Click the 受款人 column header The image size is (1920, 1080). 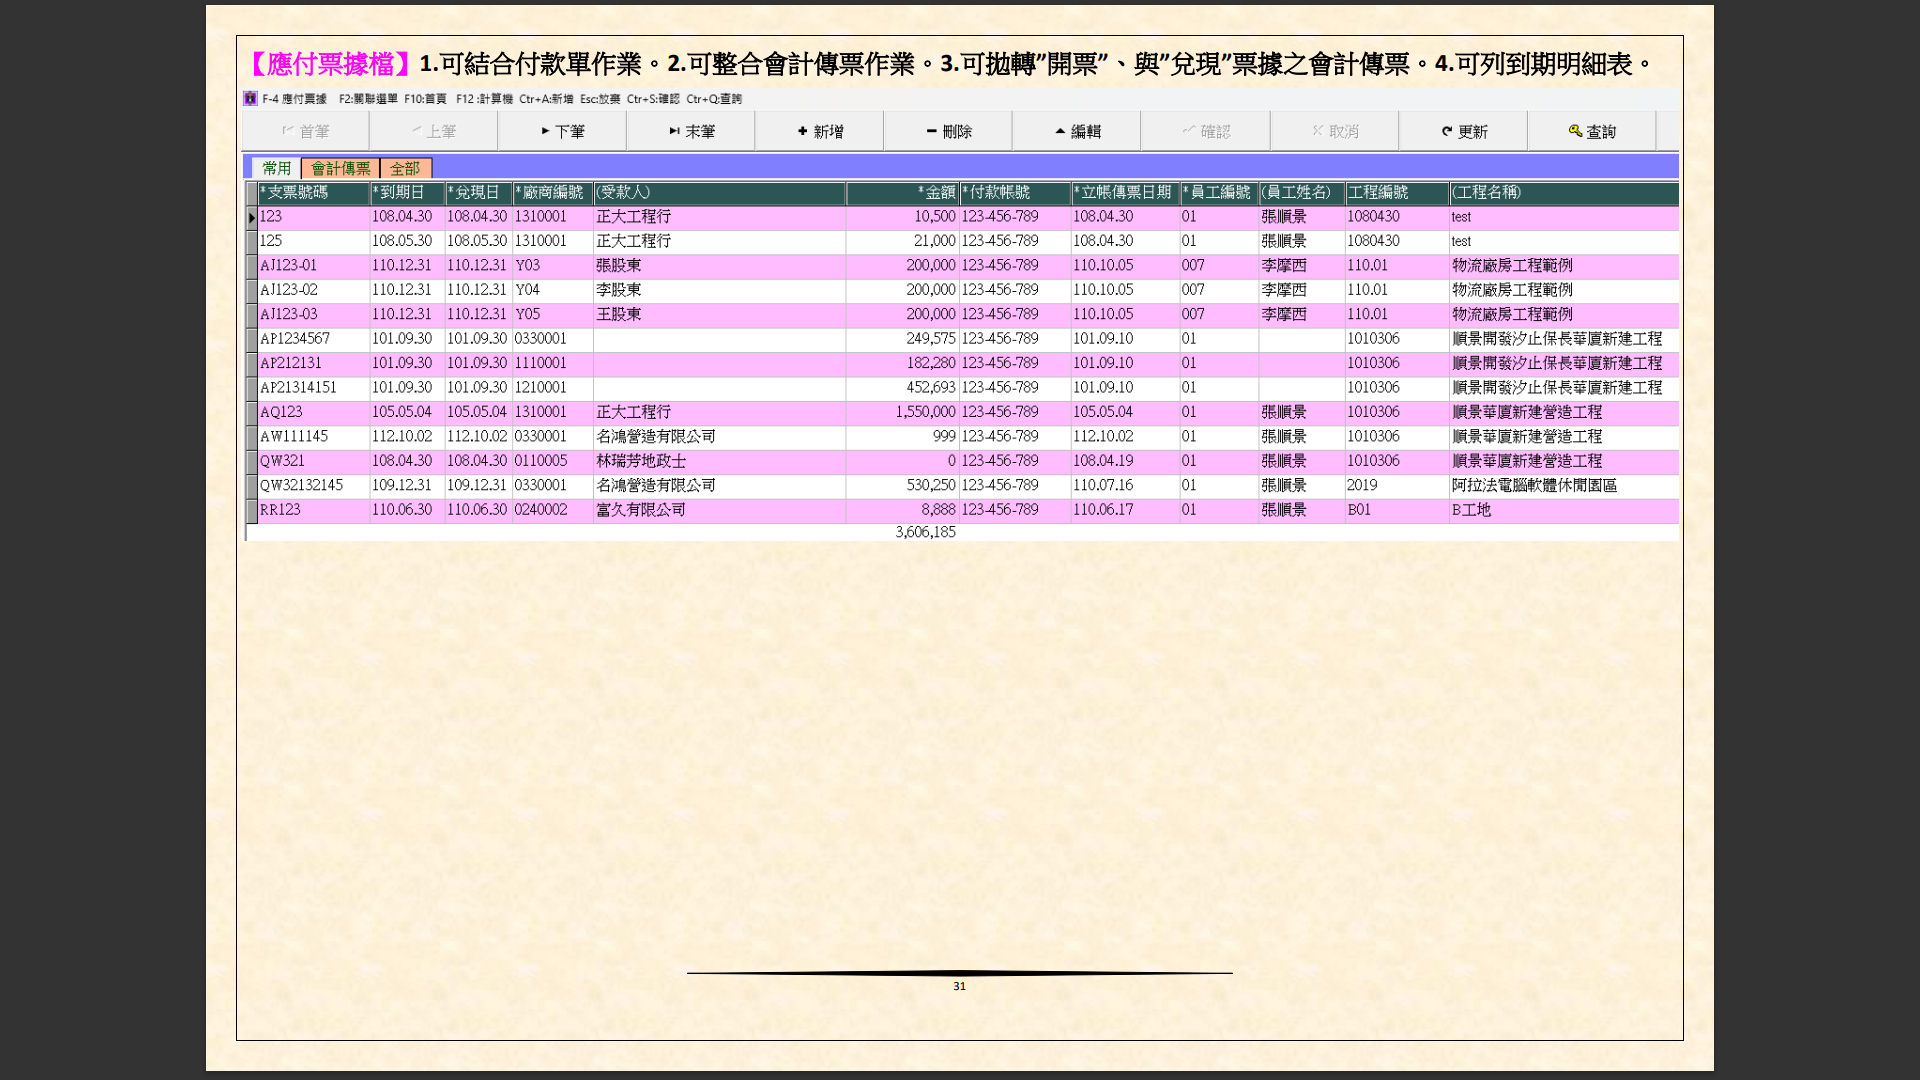[719, 192]
